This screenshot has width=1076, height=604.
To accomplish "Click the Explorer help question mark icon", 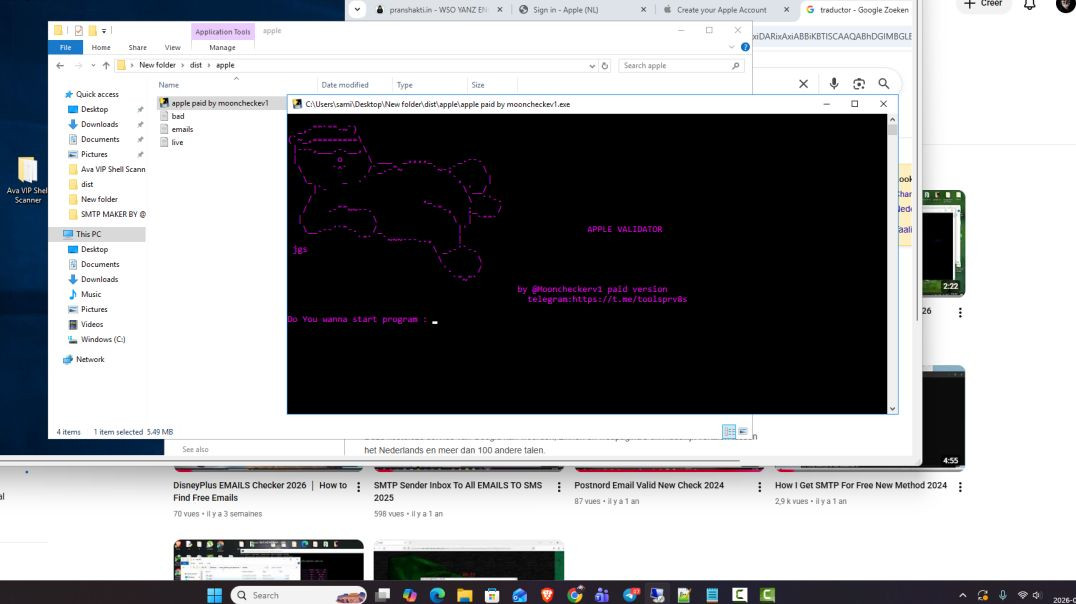I will pyautogui.click(x=745, y=47).
